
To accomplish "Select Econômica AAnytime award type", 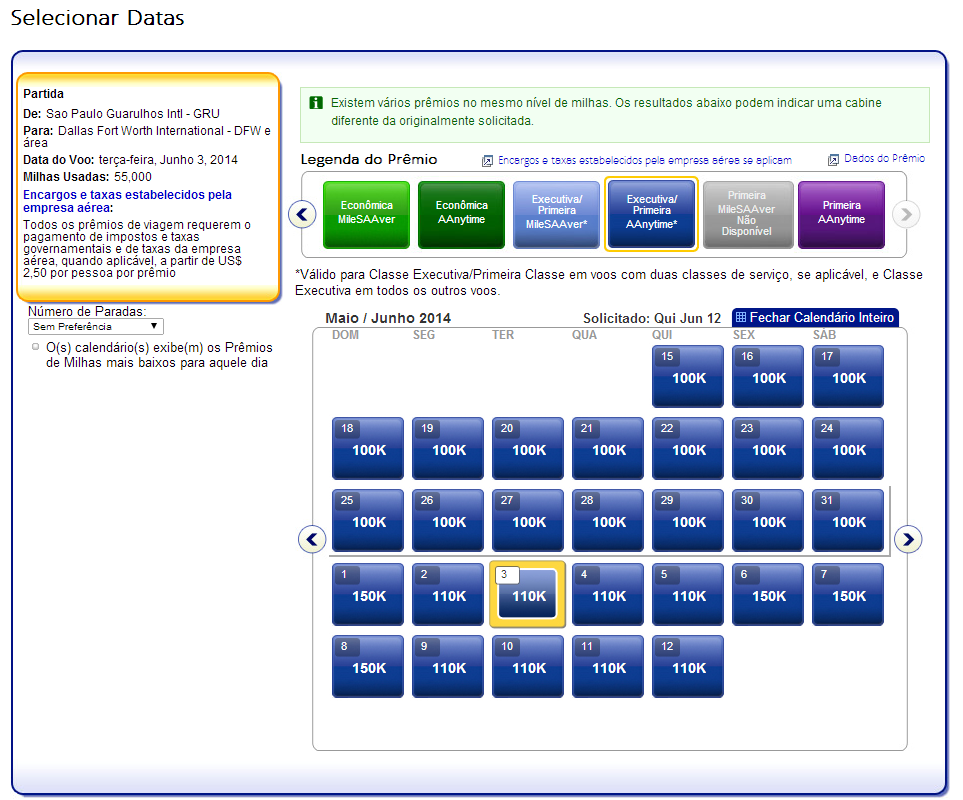I will [x=461, y=214].
